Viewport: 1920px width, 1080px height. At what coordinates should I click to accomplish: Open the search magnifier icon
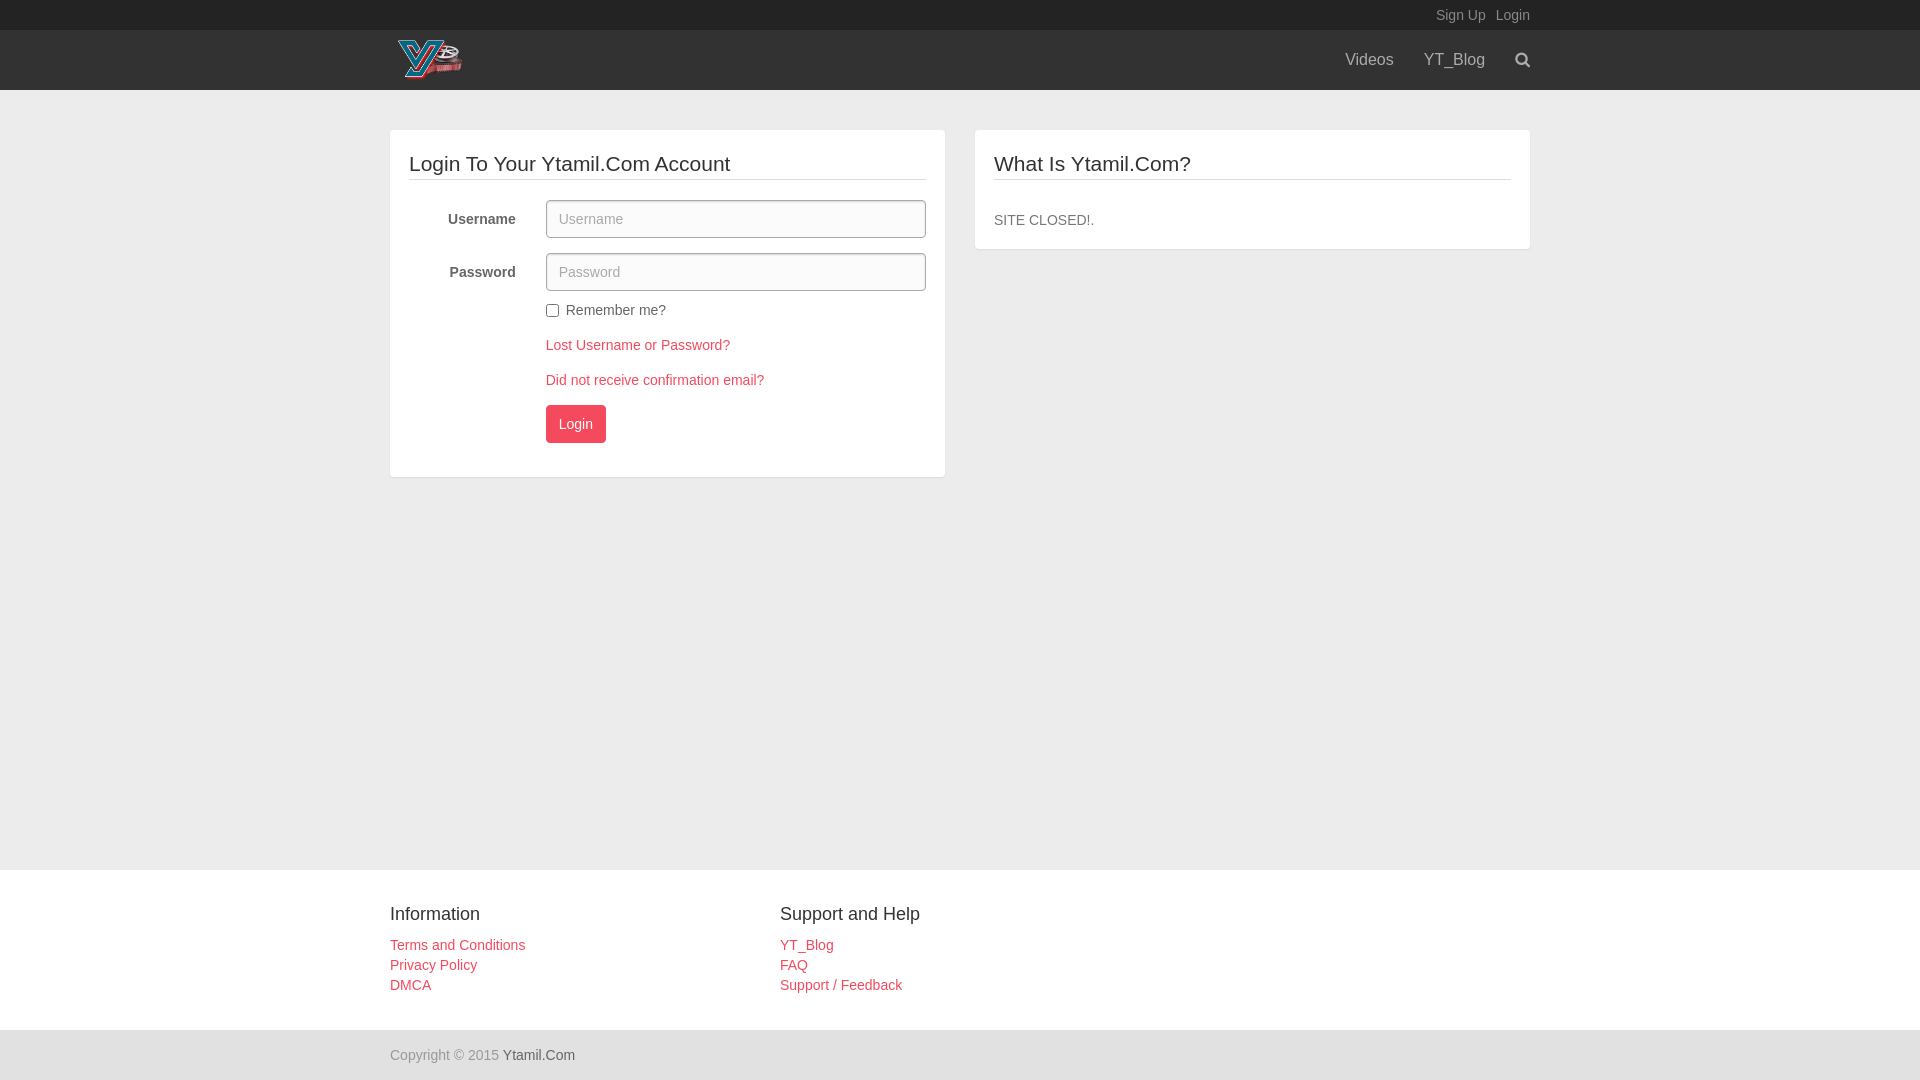pyautogui.click(x=1522, y=60)
